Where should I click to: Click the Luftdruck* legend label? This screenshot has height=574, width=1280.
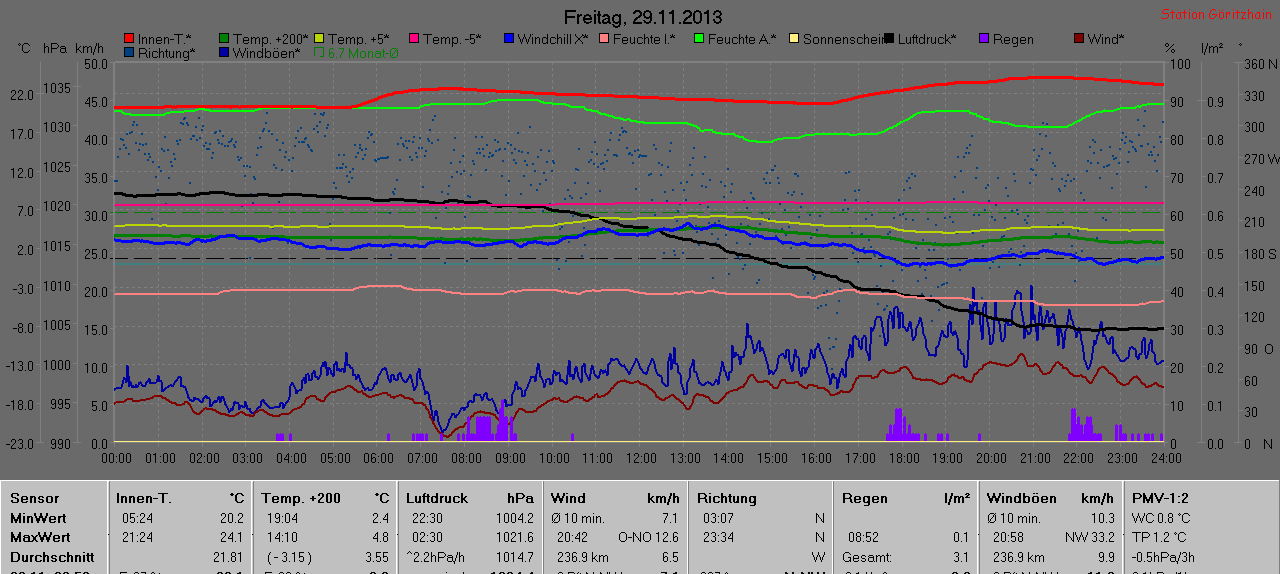(926, 39)
